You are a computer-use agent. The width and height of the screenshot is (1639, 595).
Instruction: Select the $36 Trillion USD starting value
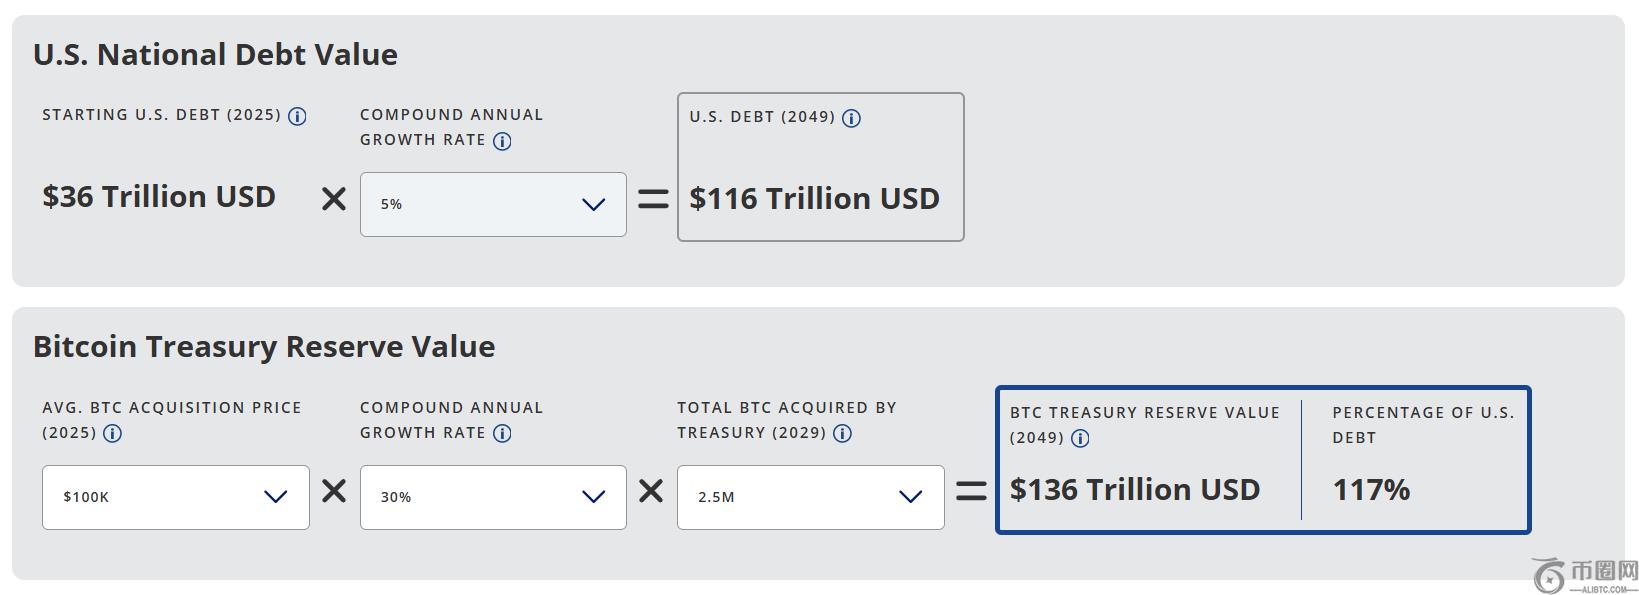(x=159, y=197)
